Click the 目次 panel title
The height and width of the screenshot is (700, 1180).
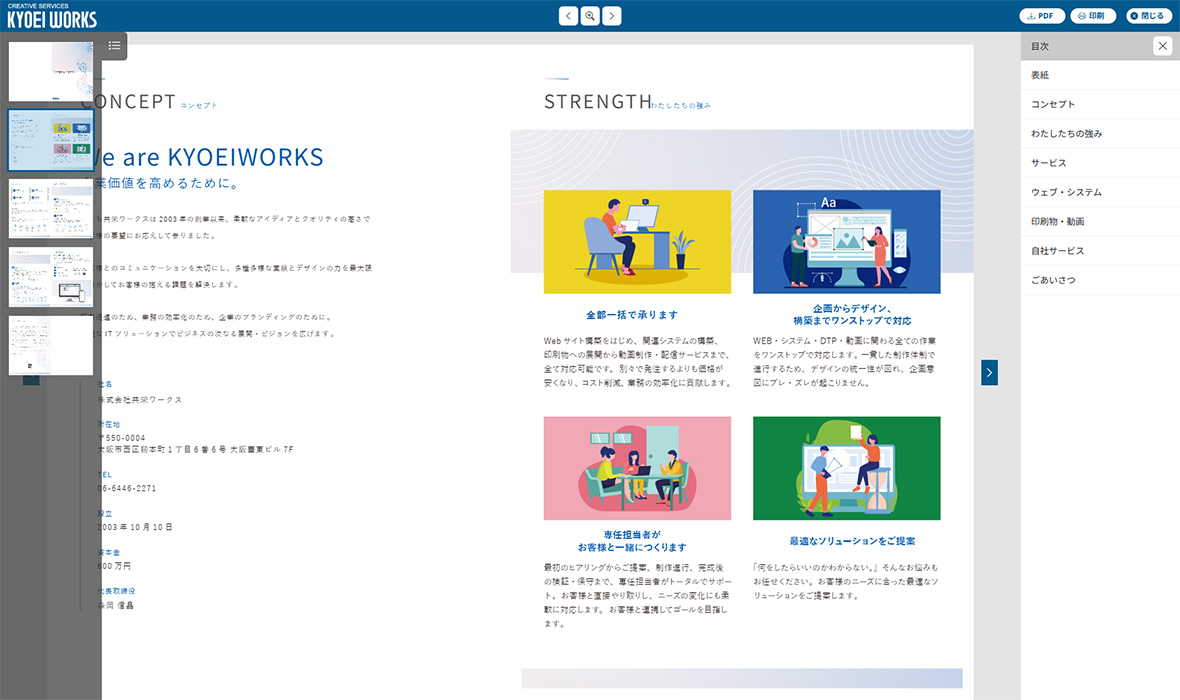1040,47
